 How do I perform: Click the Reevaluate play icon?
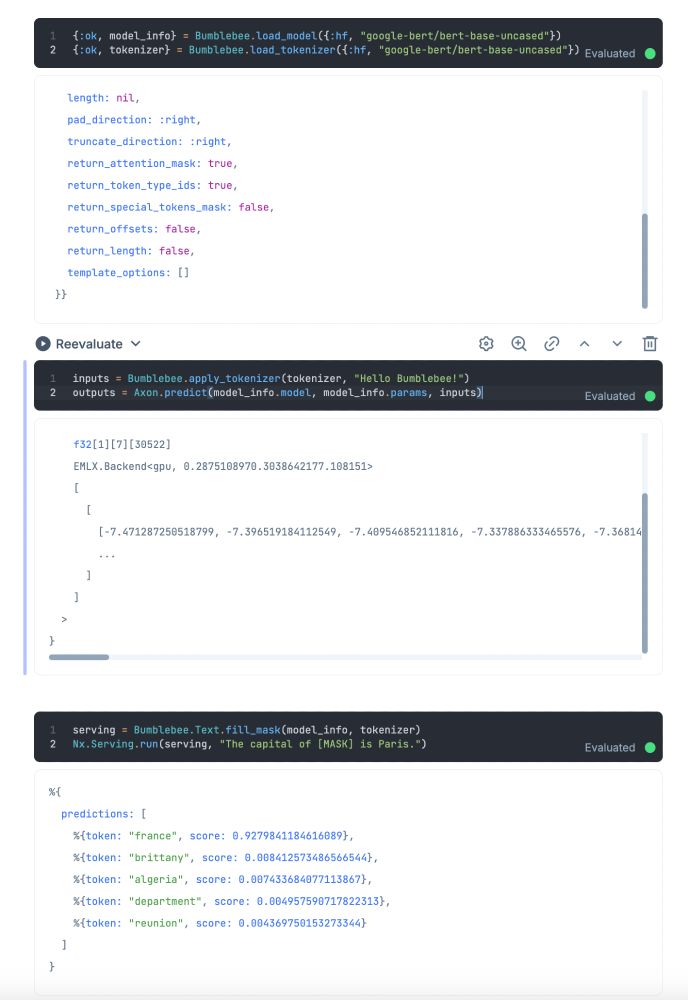[43, 344]
